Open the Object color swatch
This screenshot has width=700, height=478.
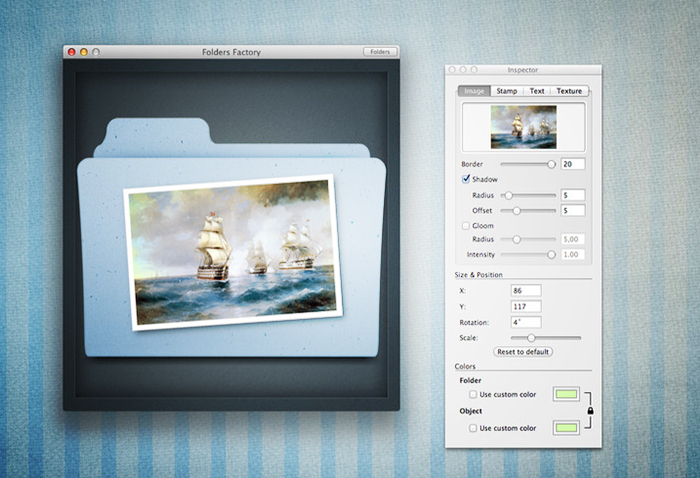point(566,428)
